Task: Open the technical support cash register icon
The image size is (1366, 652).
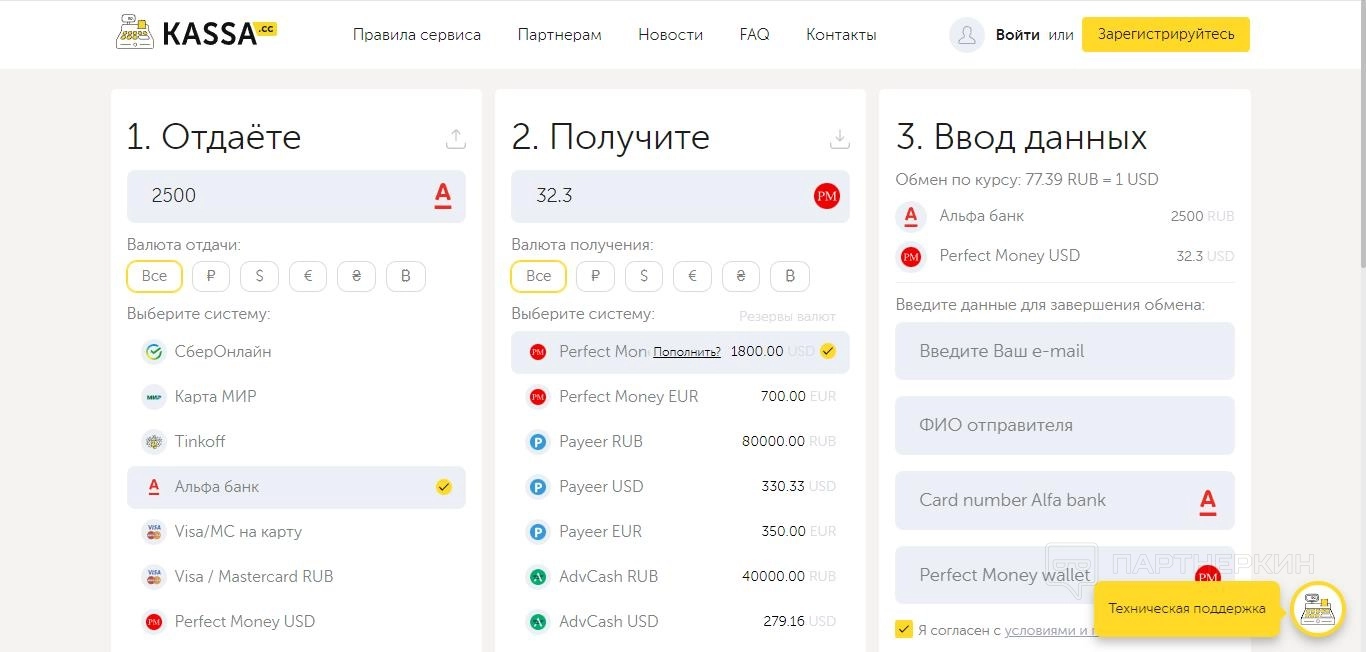Action: (1318, 609)
